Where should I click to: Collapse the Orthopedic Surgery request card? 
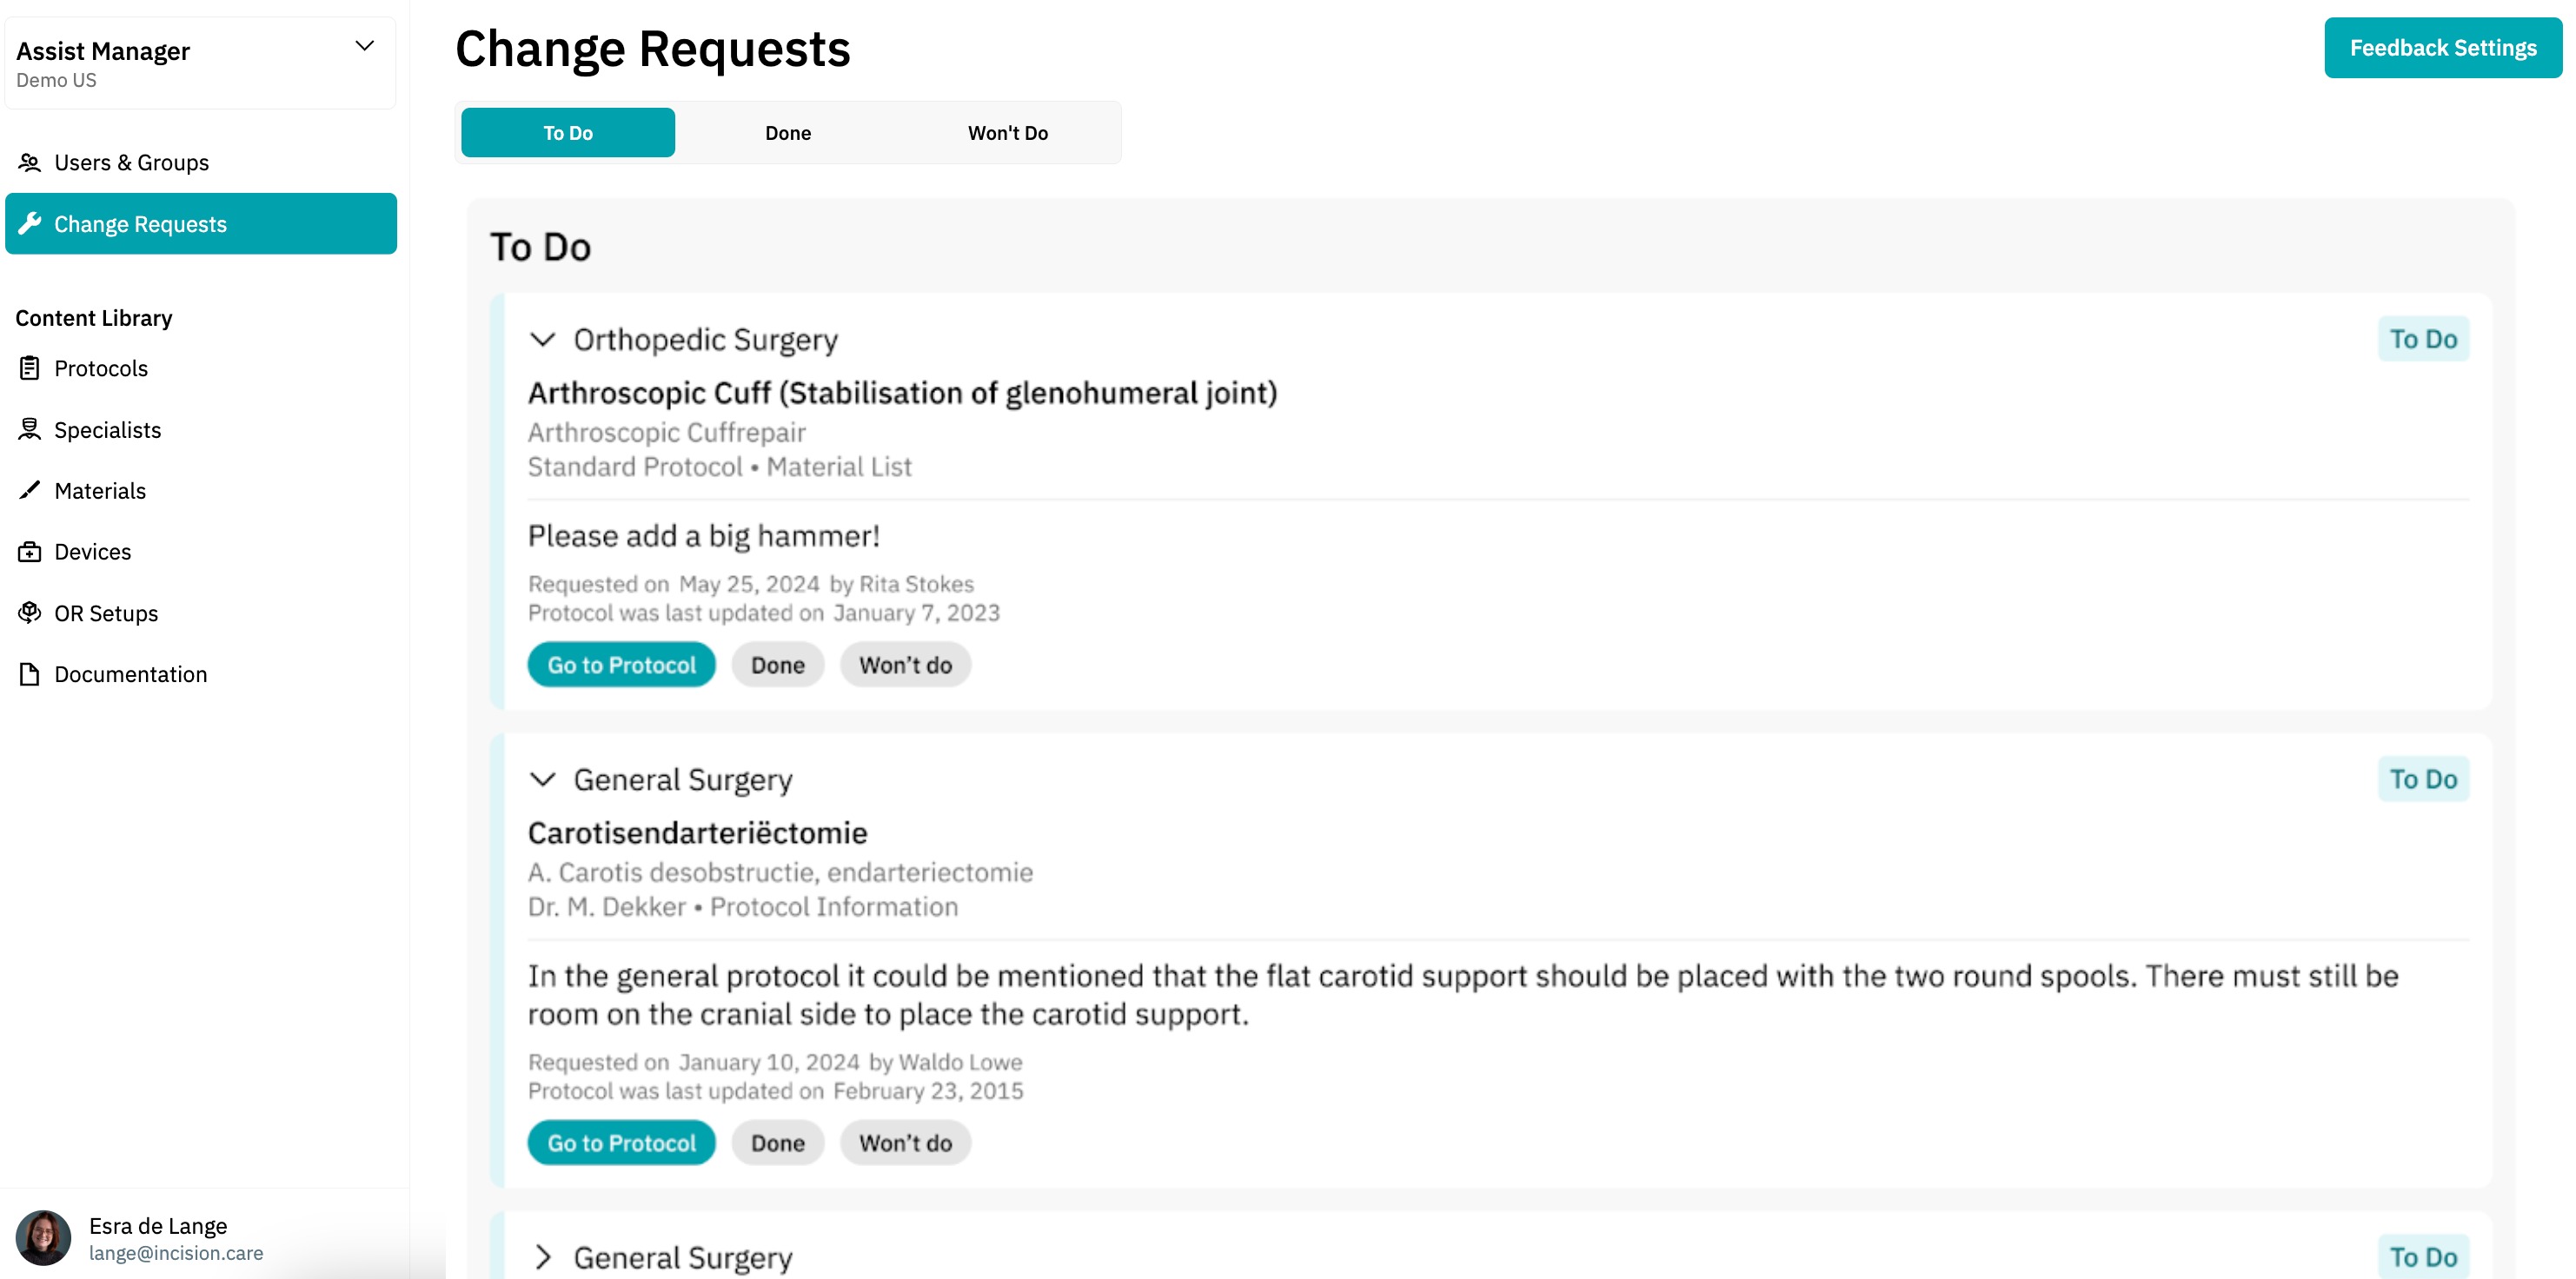tap(542, 340)
